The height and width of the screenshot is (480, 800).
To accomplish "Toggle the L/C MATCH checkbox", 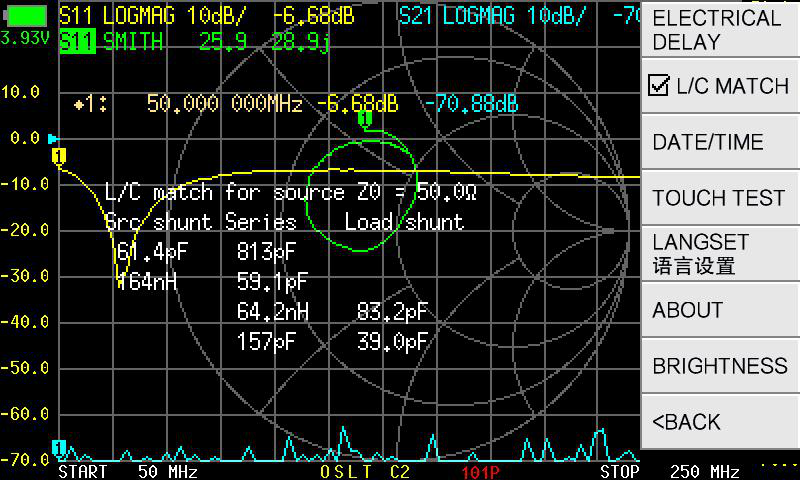I will click(x=658, y=86).
